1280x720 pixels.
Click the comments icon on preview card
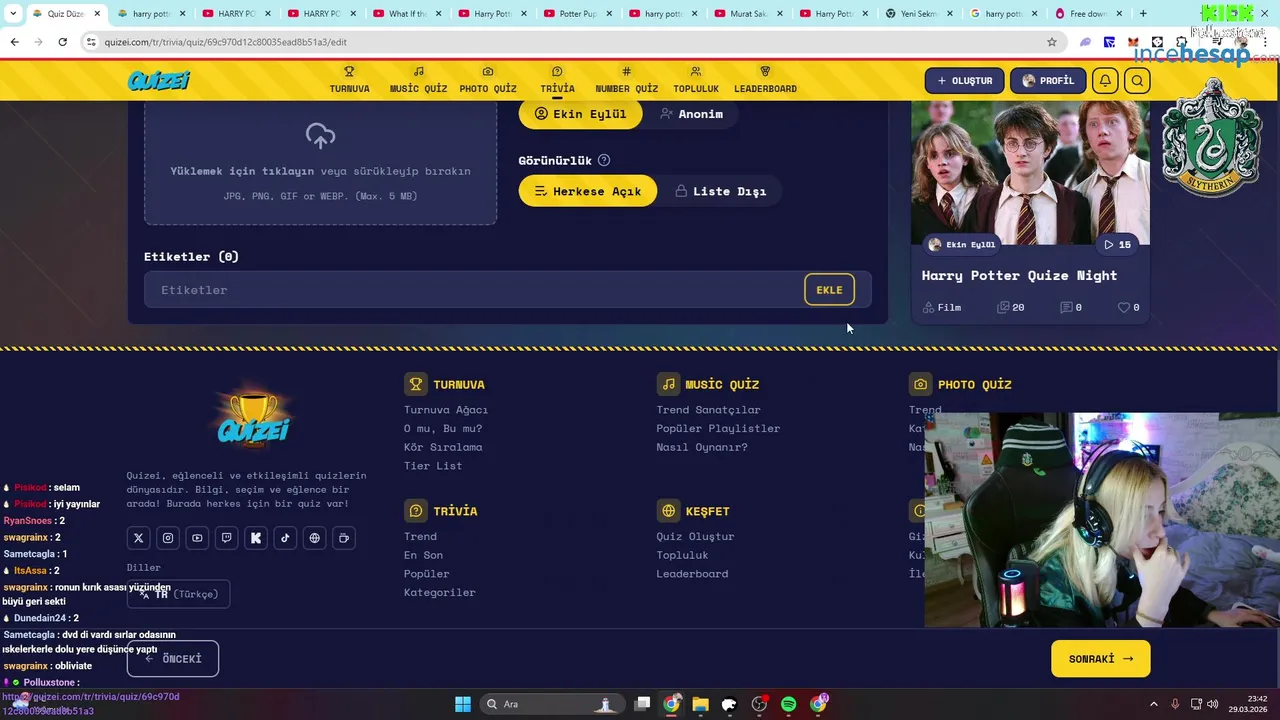pyautogui.click(x=1066, y=308)
